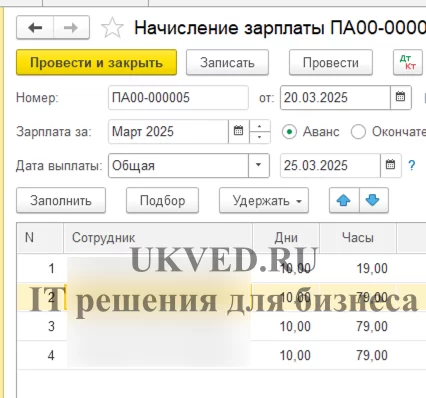Decrease the salary month with the down spinner
This screenshot has height=398, width=426.
260,137
